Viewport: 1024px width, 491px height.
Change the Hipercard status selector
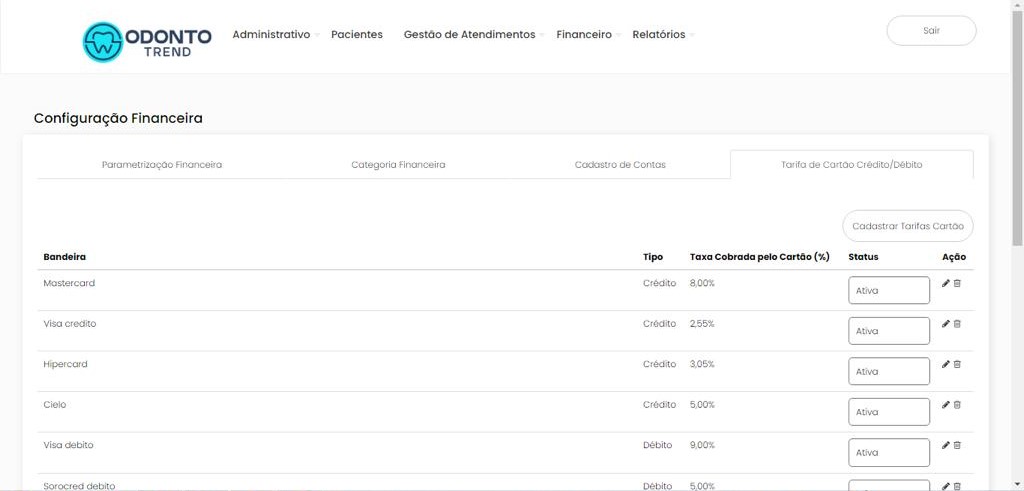pyautogui.click(x=888, y=372)
